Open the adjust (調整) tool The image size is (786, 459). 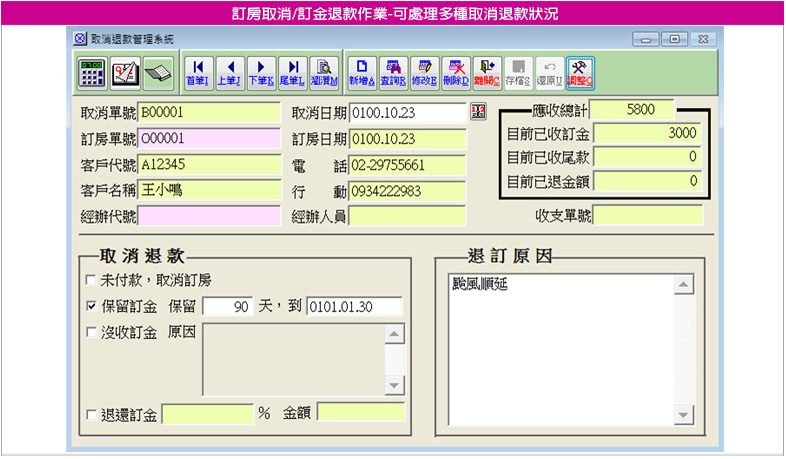click(x=581, y=73)
